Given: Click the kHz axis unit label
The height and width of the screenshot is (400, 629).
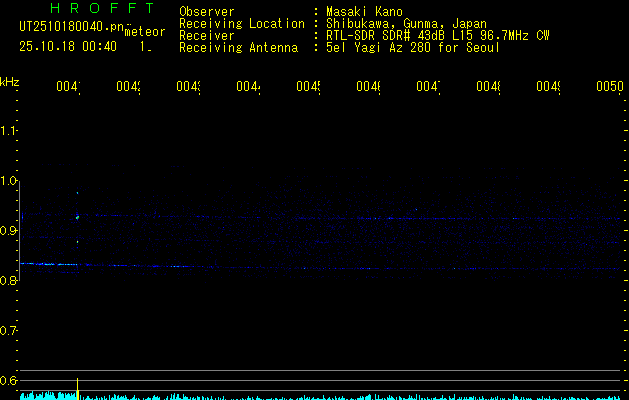Looking at the screenshot, I should pos(10,81).
